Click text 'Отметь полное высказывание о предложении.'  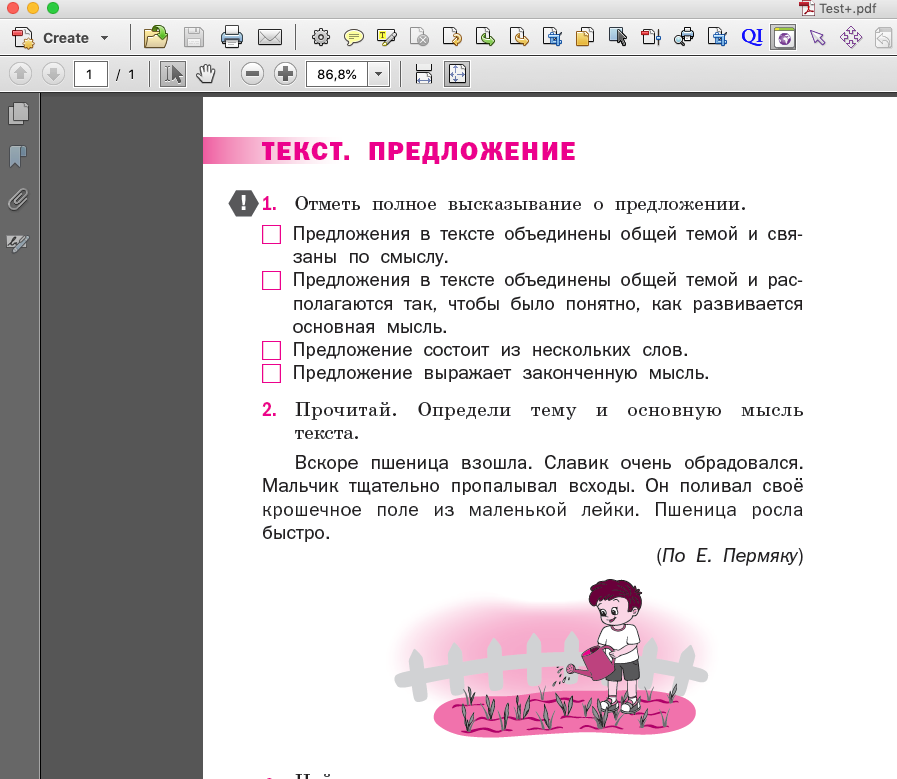pos(520,204)
